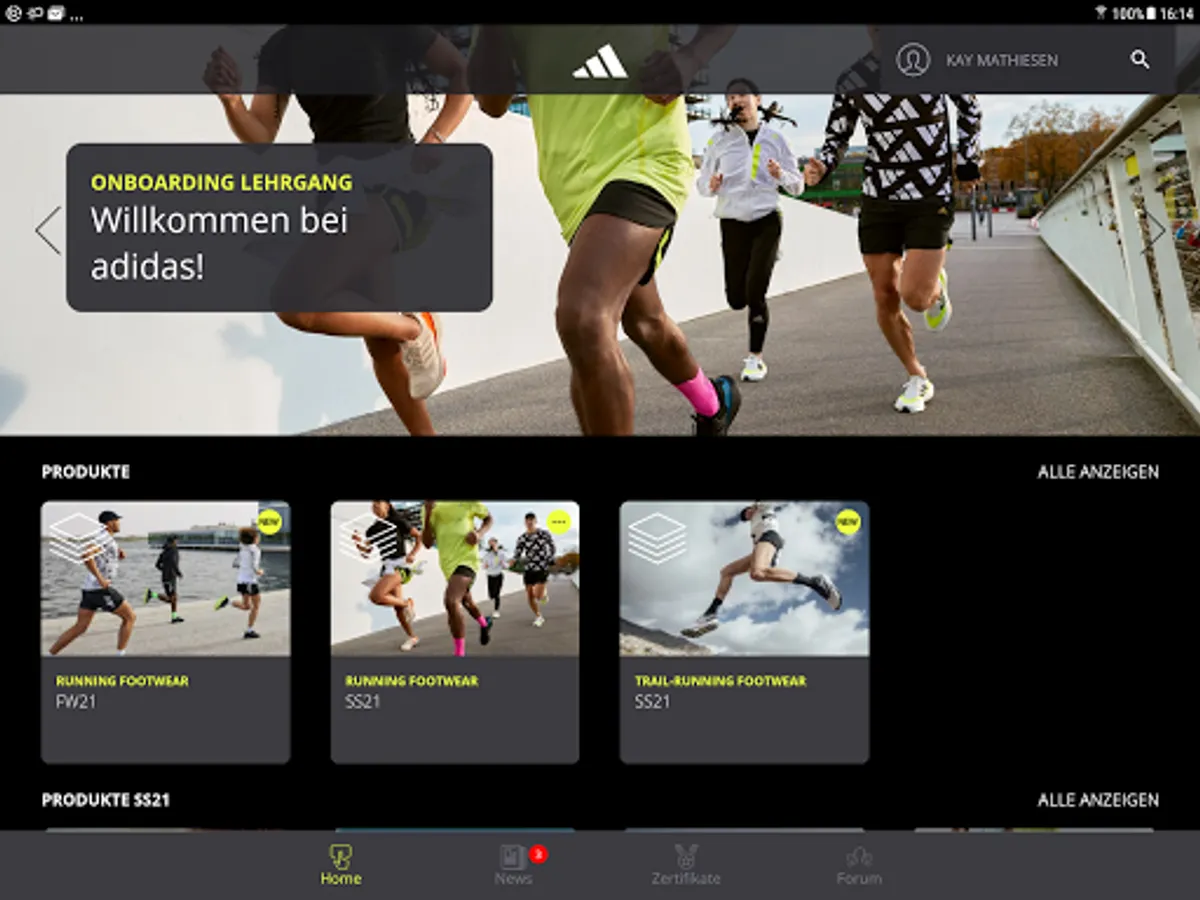Viewport: 1200px width, 900px height.
Task: Tap the battery indicator in status bar
Action: click(x=1151, y=14)
